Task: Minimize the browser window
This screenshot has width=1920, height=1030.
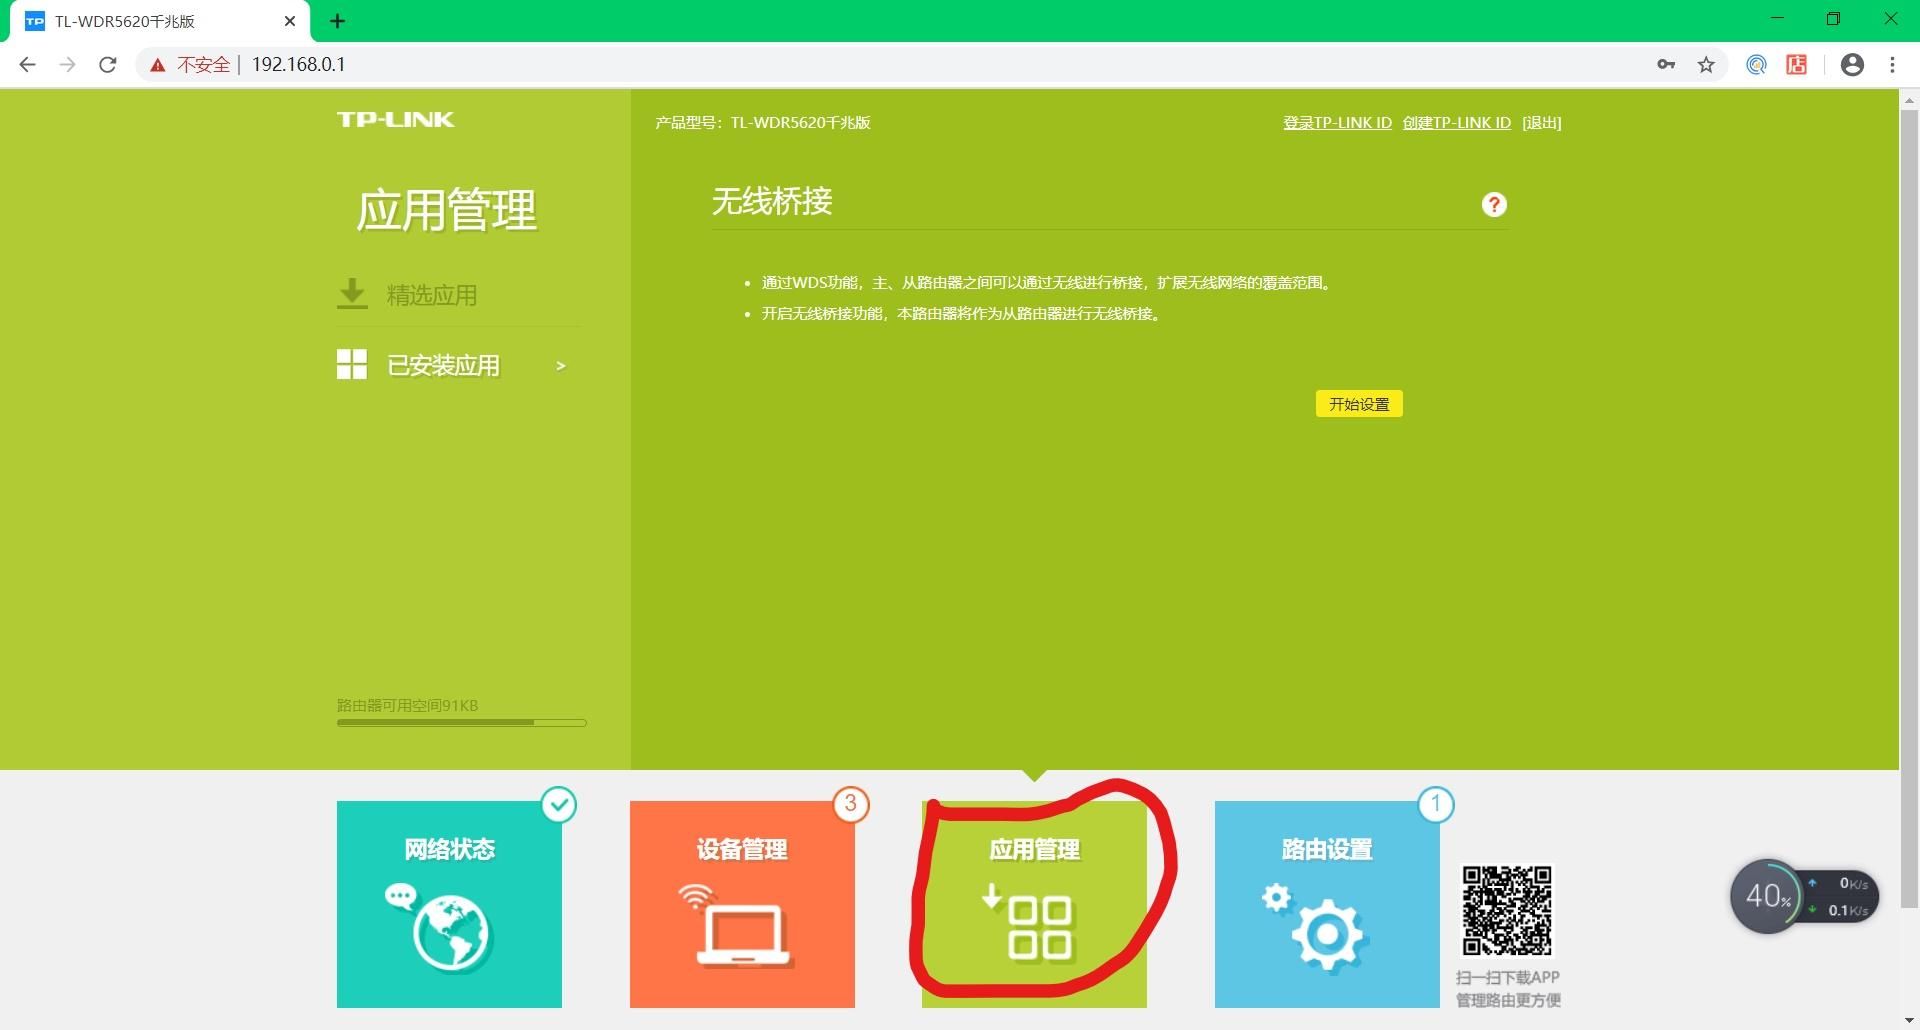Action: click(1777, 18)
